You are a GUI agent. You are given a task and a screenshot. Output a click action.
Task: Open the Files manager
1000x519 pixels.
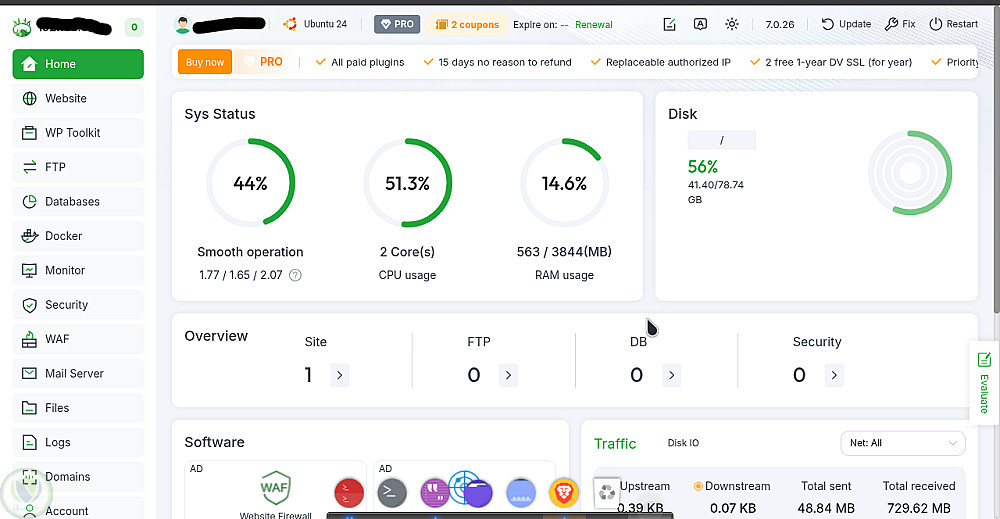coord(78,408)
